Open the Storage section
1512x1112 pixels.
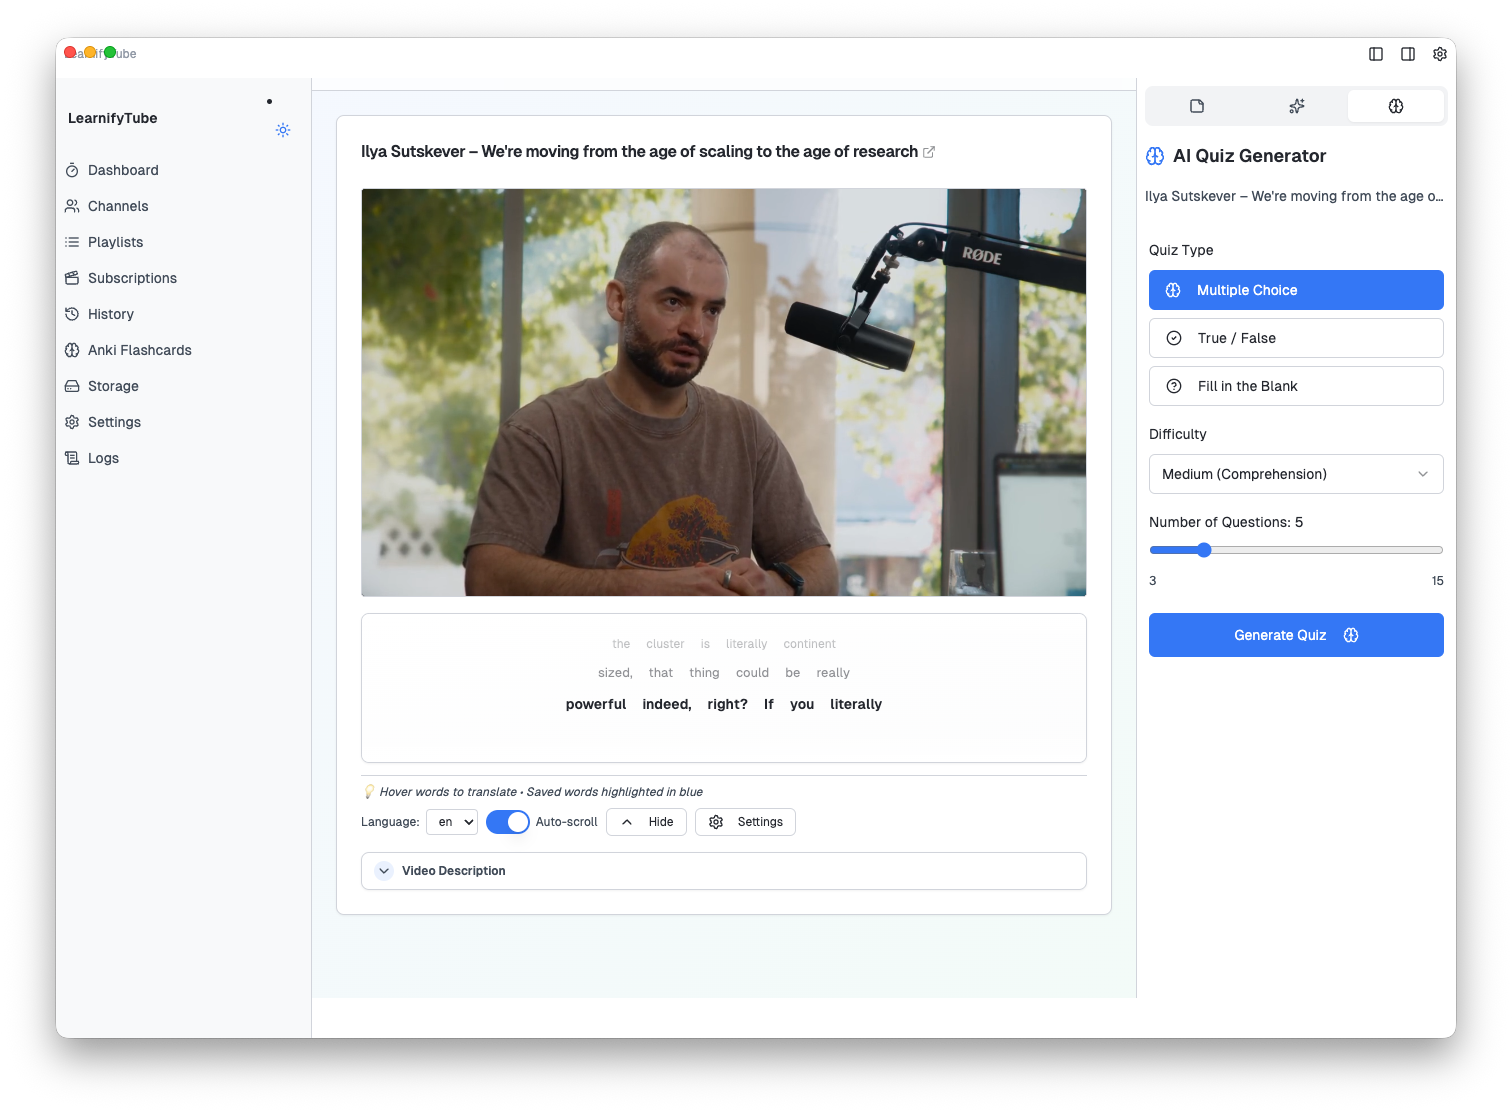(112, 386)
